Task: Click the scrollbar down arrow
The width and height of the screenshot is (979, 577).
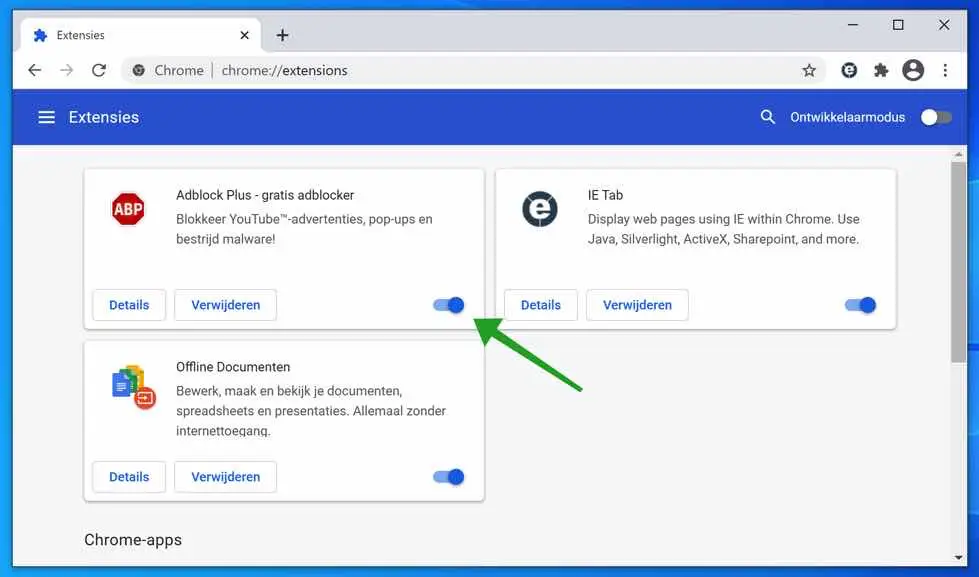Action: click(958, 558)
